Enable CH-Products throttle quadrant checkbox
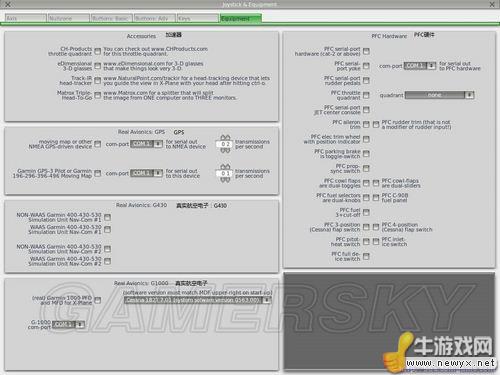The image size is (500, 375). (x=97, y=51)
